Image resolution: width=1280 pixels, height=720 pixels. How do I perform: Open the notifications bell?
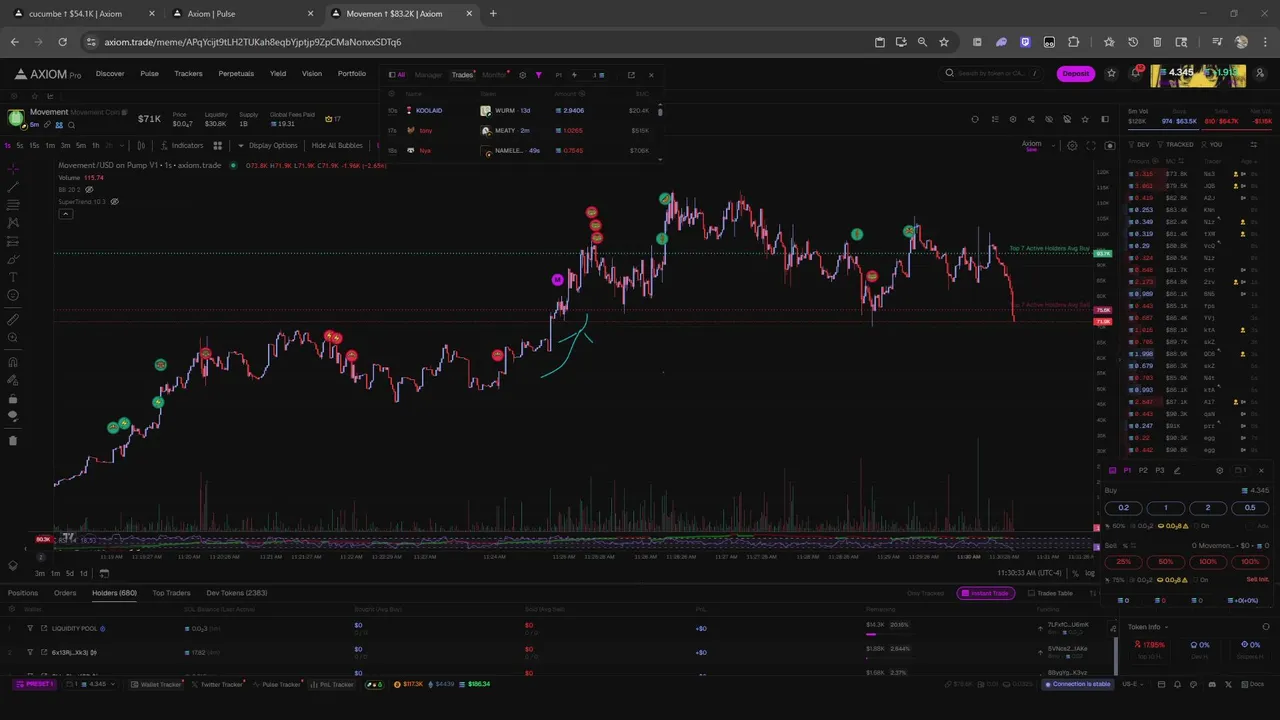tap(1135, 73)
